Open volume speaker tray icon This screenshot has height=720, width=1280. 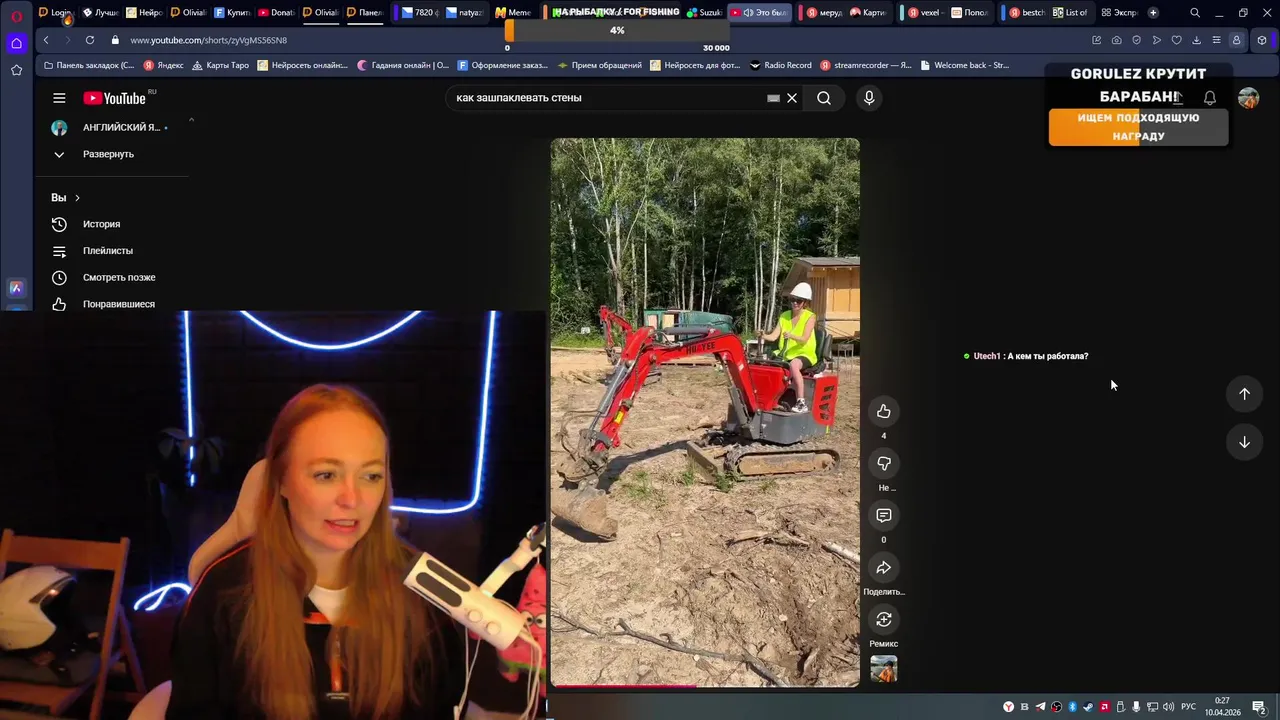coord(1168,707)
